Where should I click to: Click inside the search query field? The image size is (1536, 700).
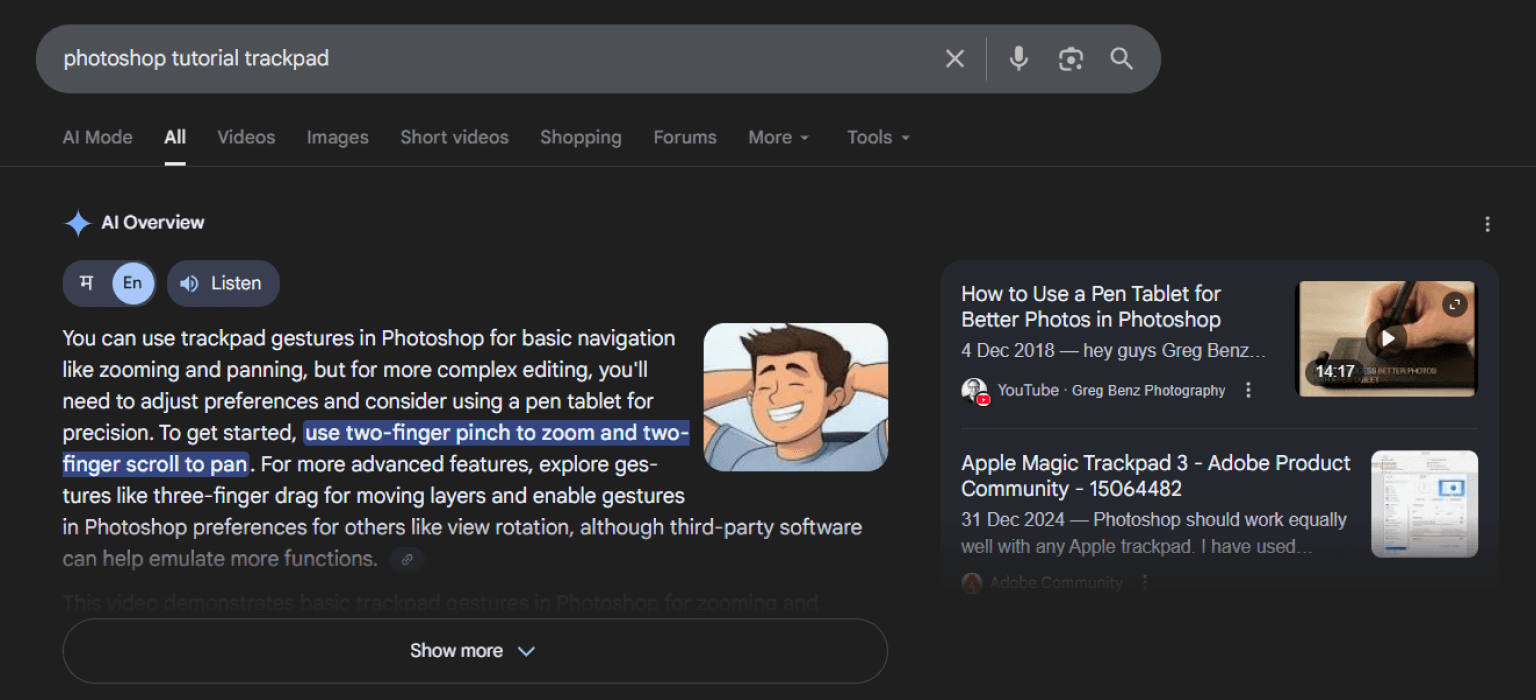pyautogui.click(x=480, y=59)
